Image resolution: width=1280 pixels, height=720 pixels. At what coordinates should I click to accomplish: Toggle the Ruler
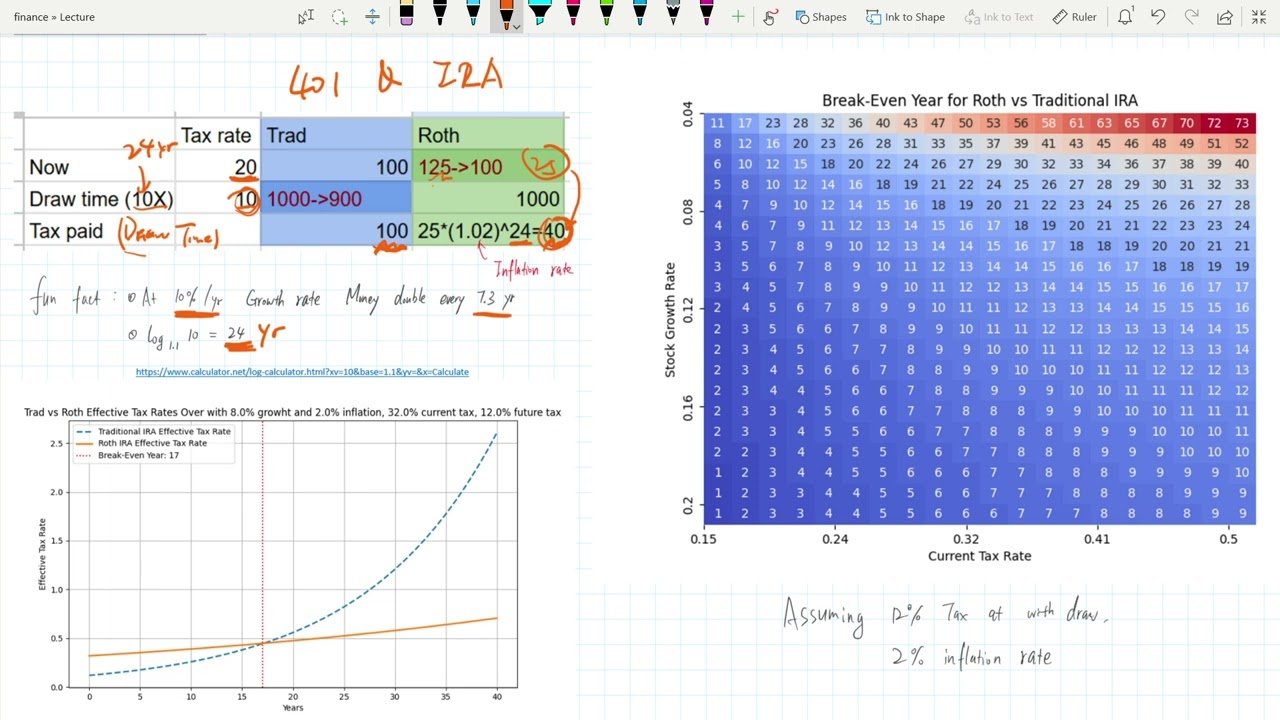[x=1075, y=16]
